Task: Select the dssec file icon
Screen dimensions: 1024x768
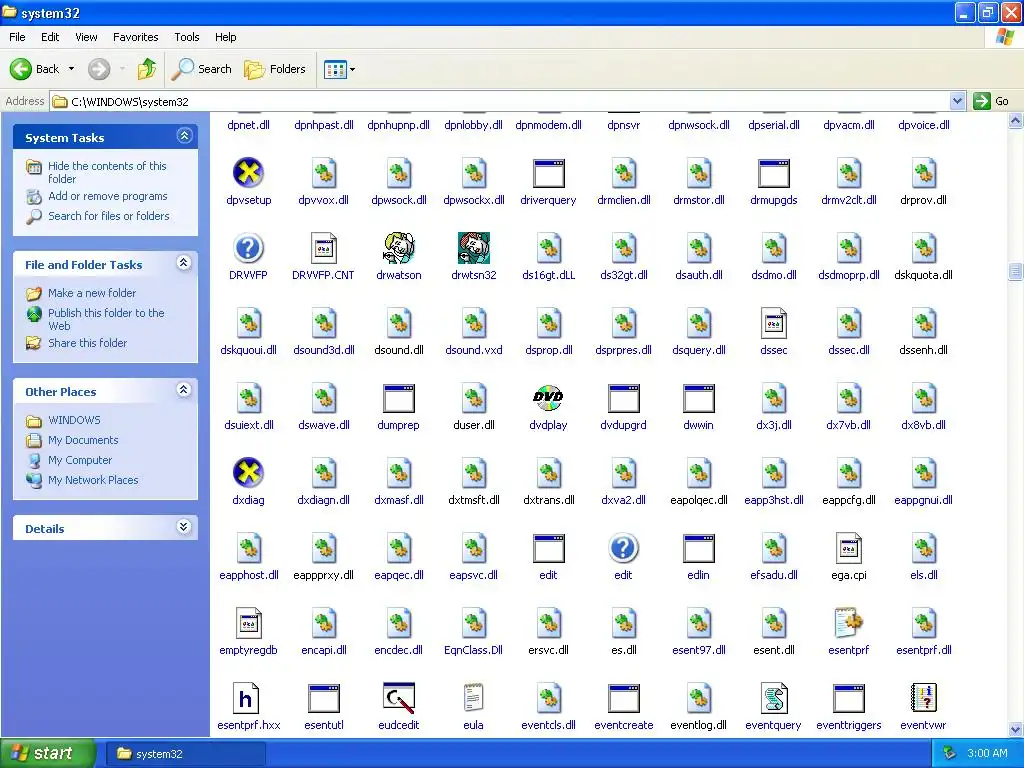Action: [773, 323]
